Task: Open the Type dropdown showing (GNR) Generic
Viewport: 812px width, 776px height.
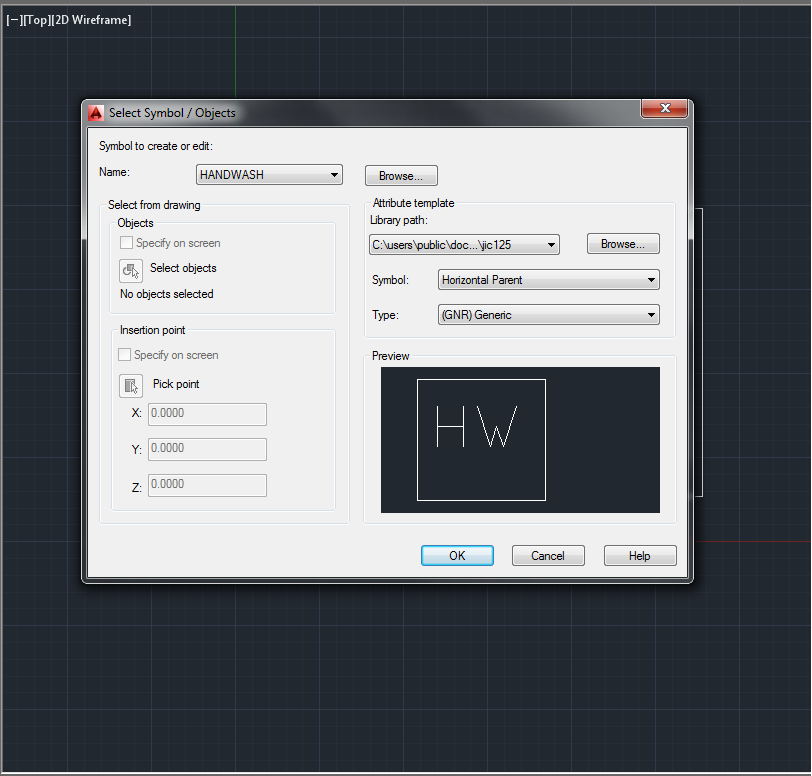Action: coord(549,314)
